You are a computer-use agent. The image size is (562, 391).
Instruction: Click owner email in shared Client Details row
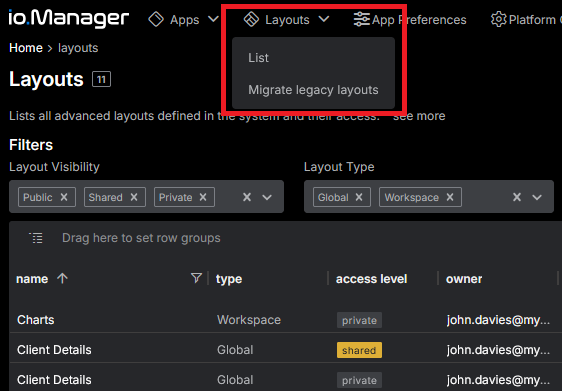[498, 350]
